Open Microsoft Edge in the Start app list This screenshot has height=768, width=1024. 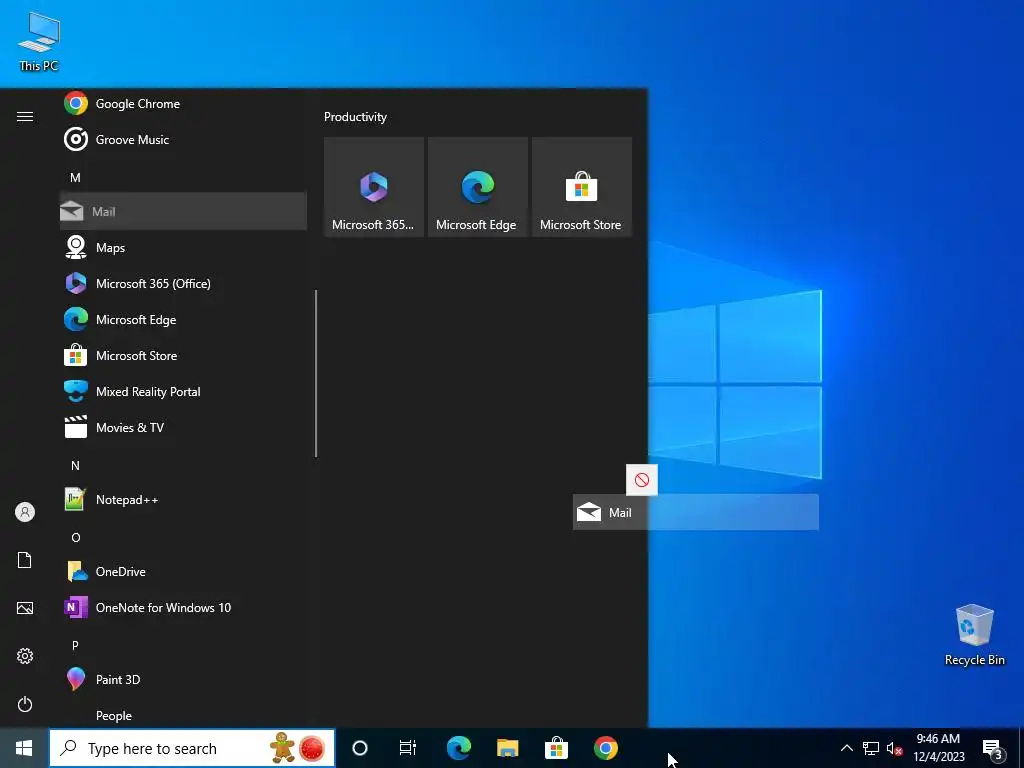point(183,319)
